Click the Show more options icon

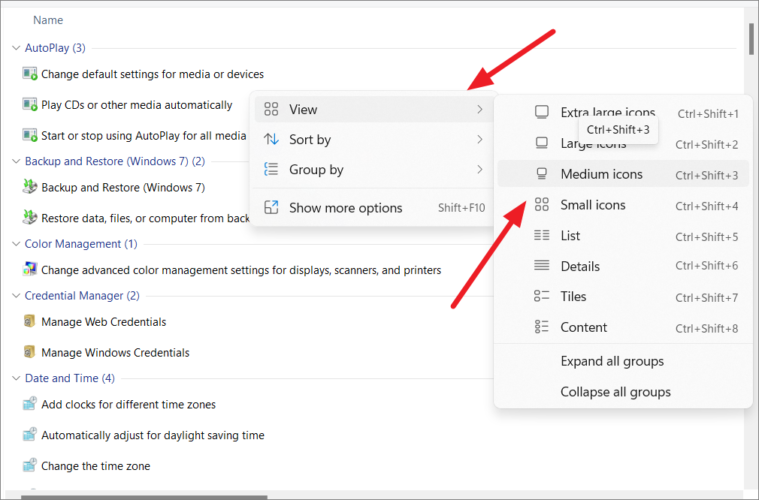(x=271, y=207)
